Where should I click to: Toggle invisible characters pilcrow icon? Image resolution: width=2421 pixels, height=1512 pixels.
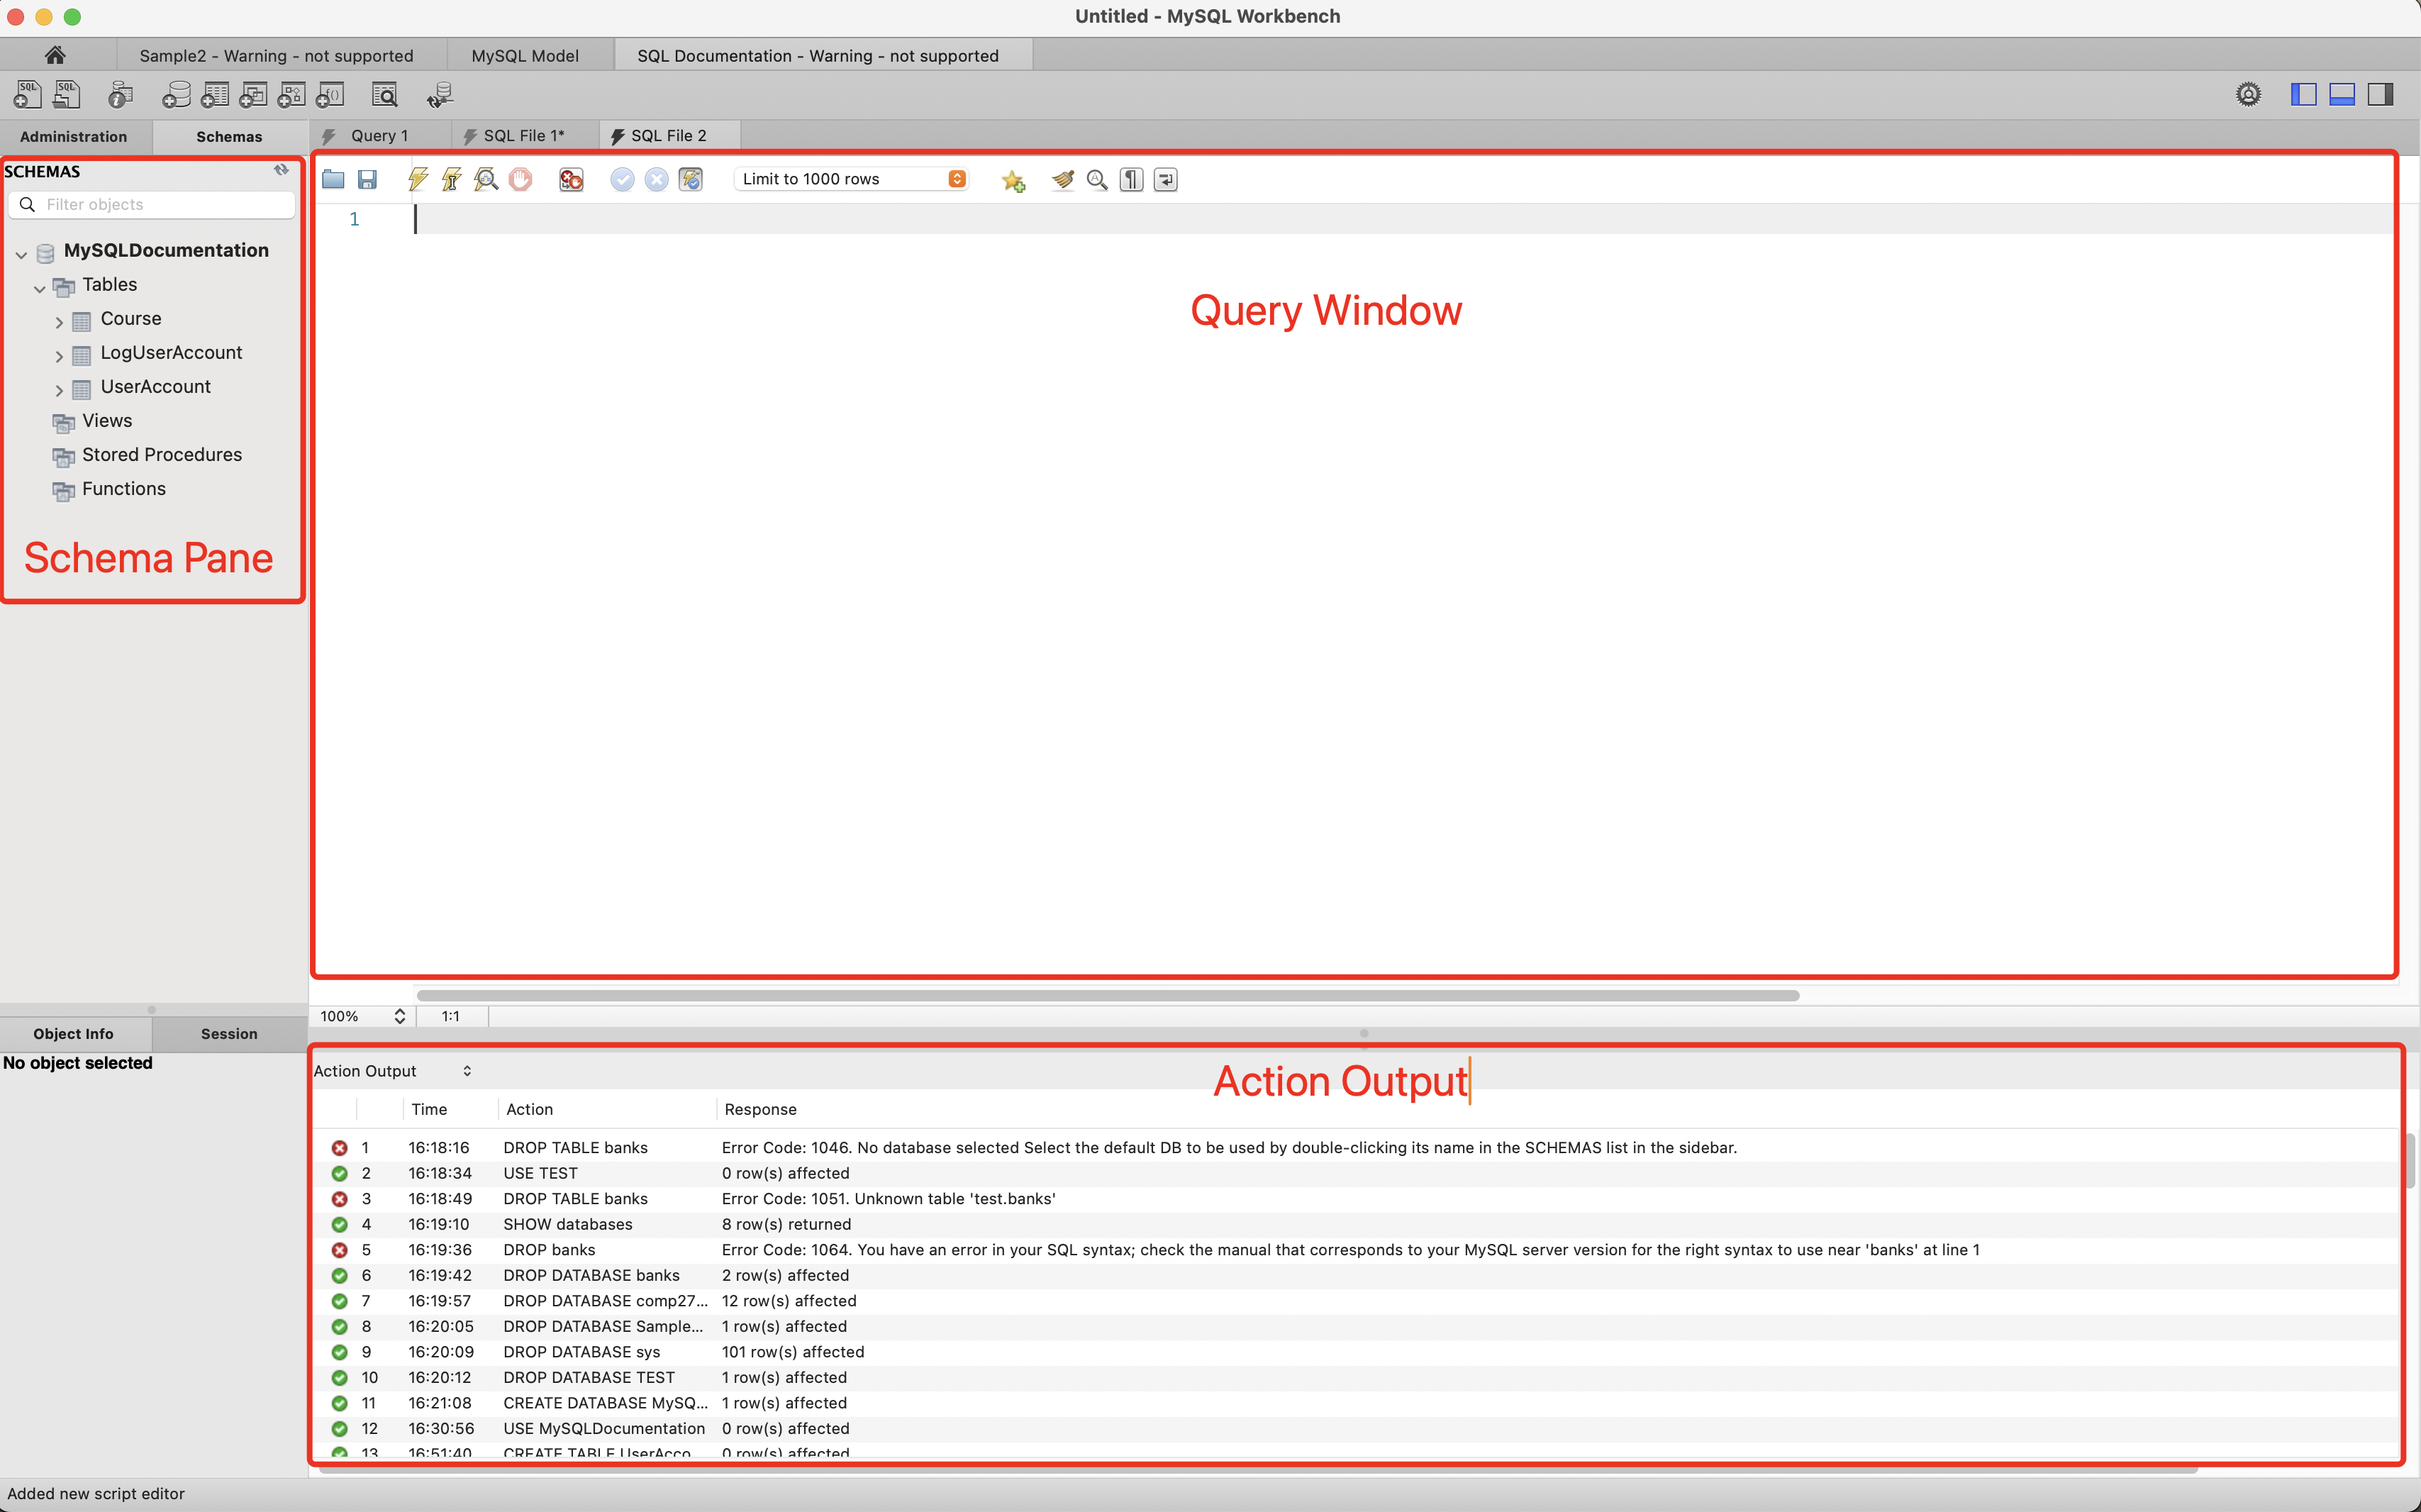tap(1131, 179)
